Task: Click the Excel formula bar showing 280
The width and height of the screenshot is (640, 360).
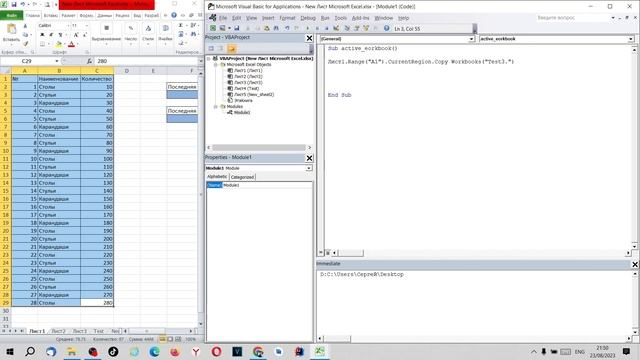Action: pyautogui.click(x=146, y=61)
